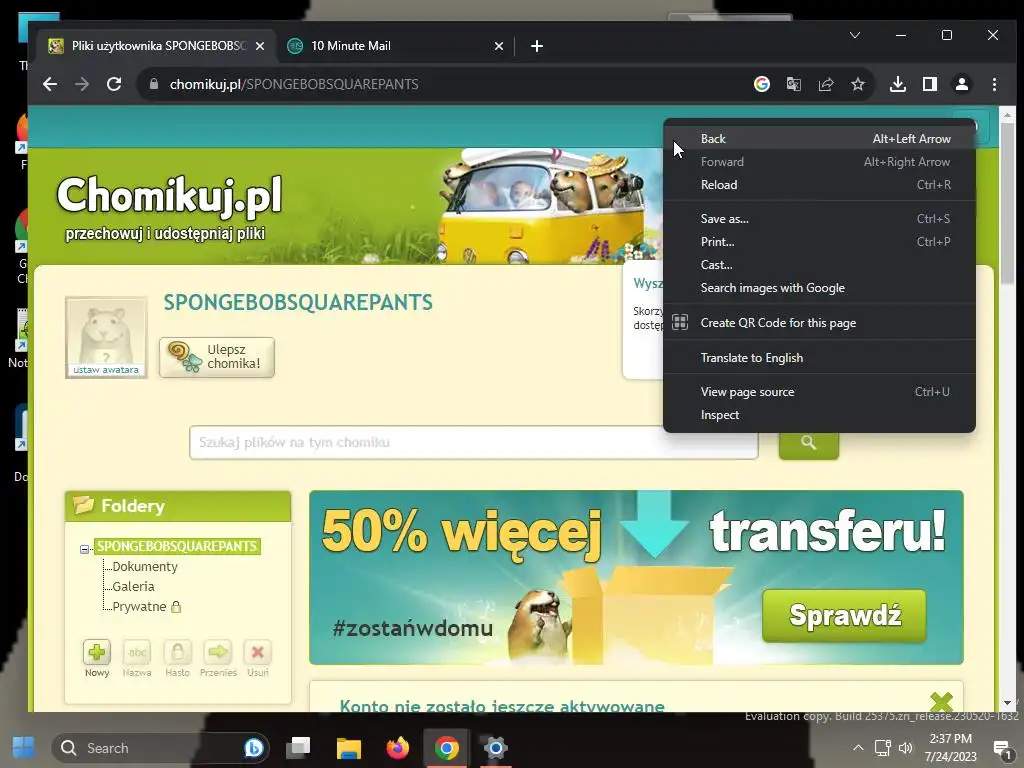Choose Create QR Code for this page
The image size is (1024, 768).
click(819, 323)
